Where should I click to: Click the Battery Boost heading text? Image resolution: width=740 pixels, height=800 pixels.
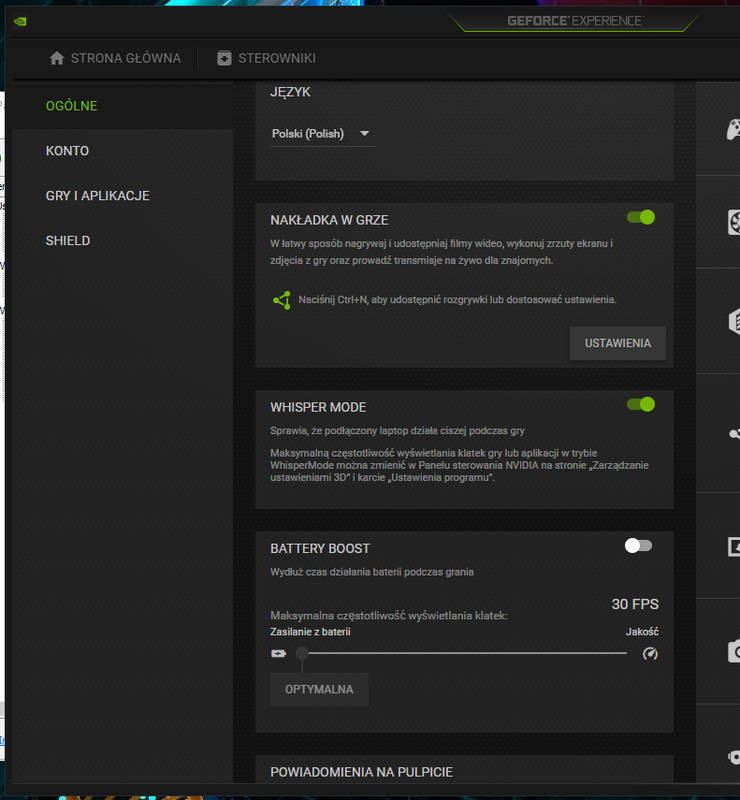[320, 548]
